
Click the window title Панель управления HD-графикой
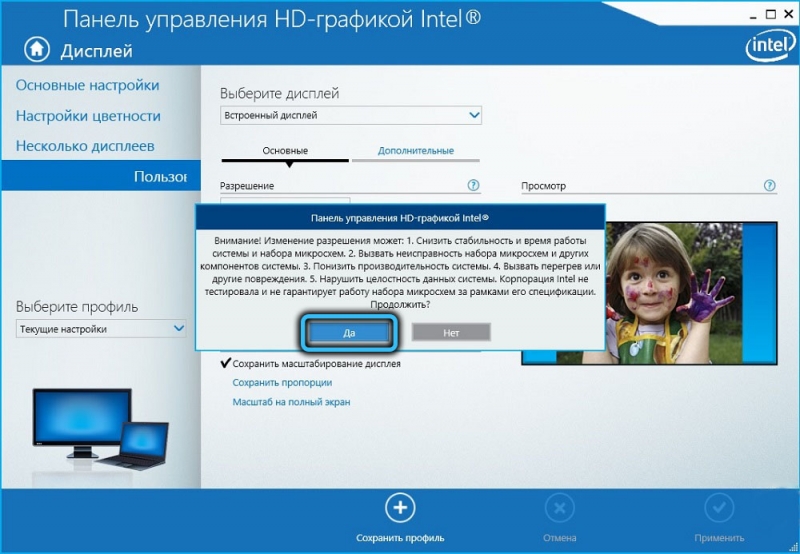click(272, 19)
